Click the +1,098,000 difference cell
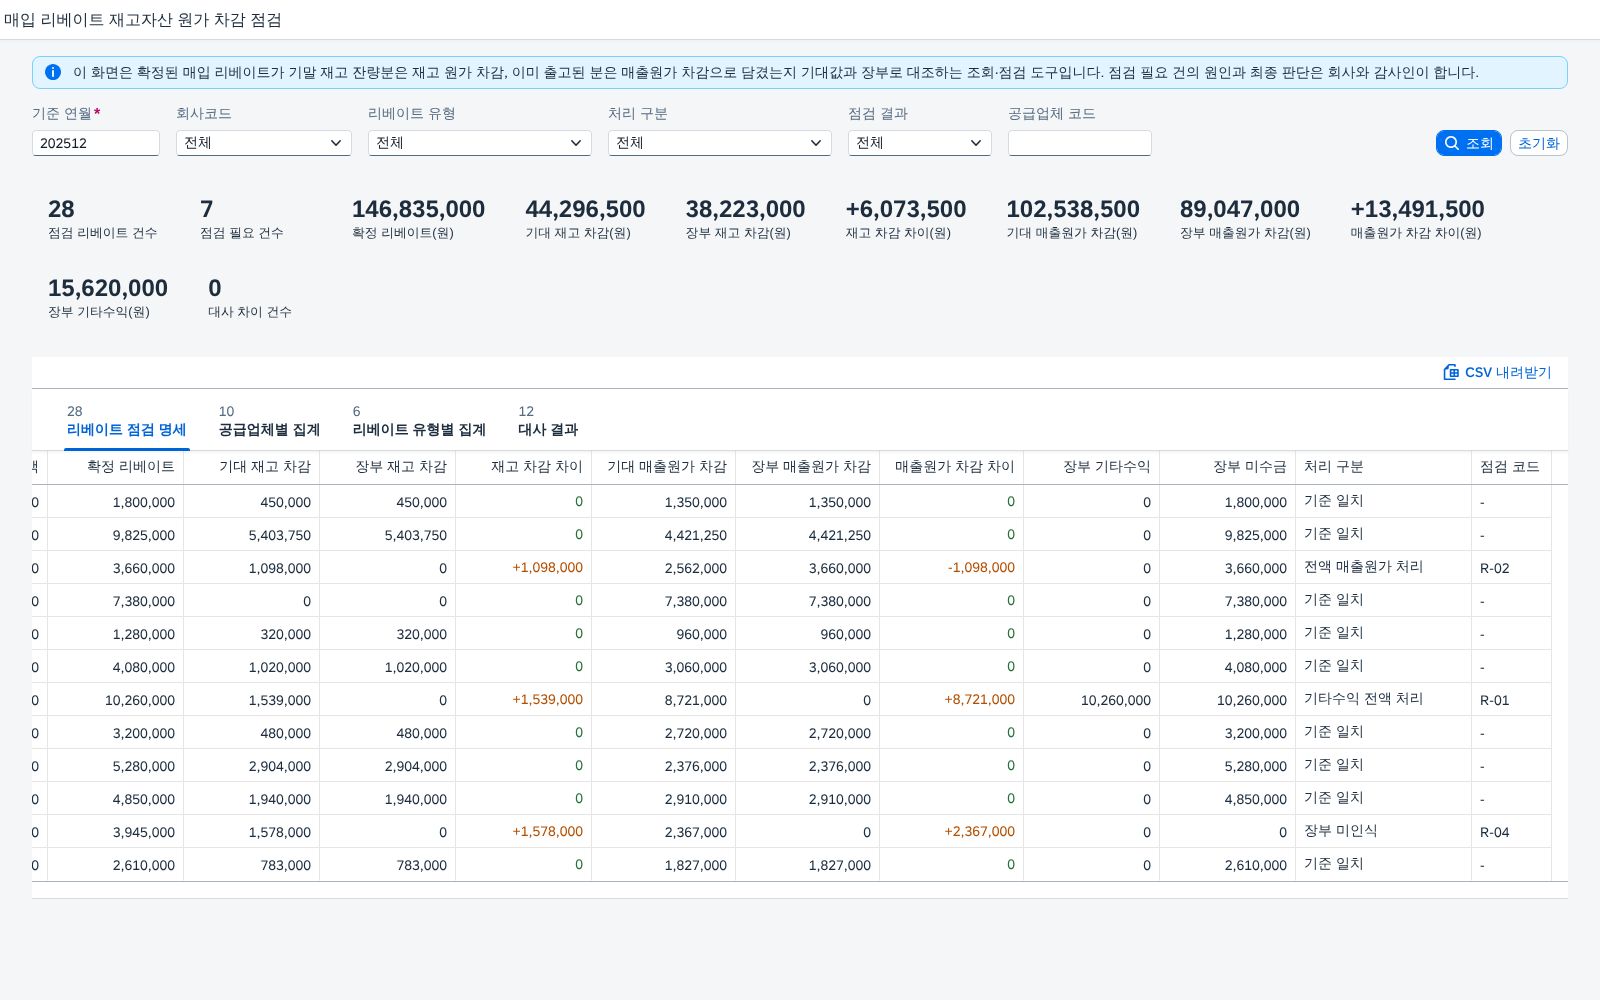 tap(524, 567)
